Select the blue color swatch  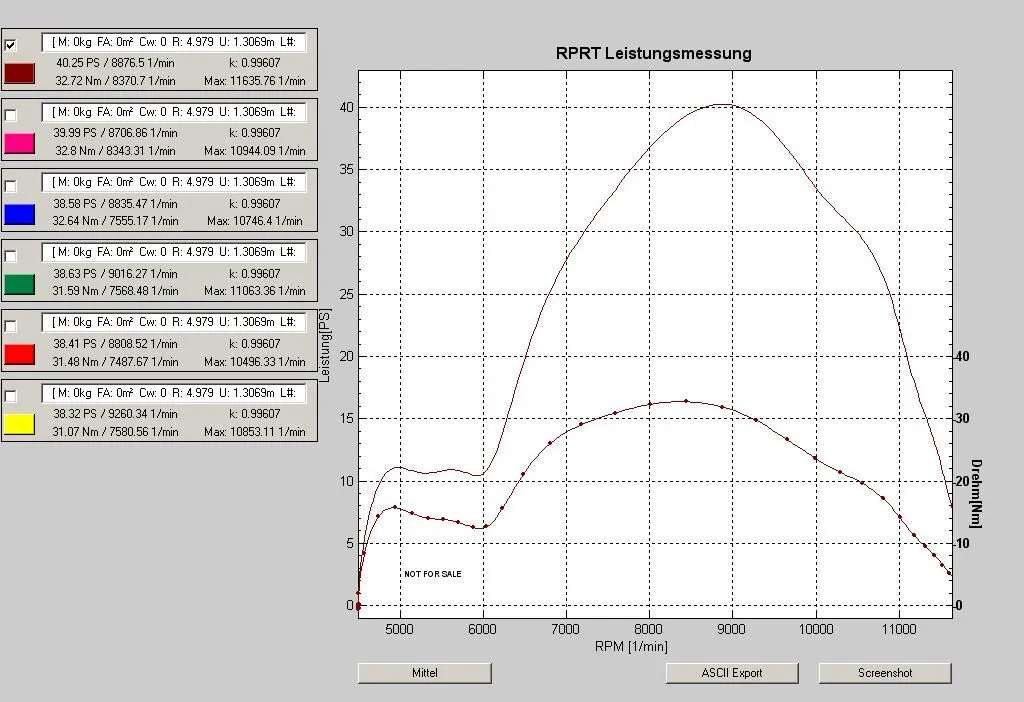point(20,214)
